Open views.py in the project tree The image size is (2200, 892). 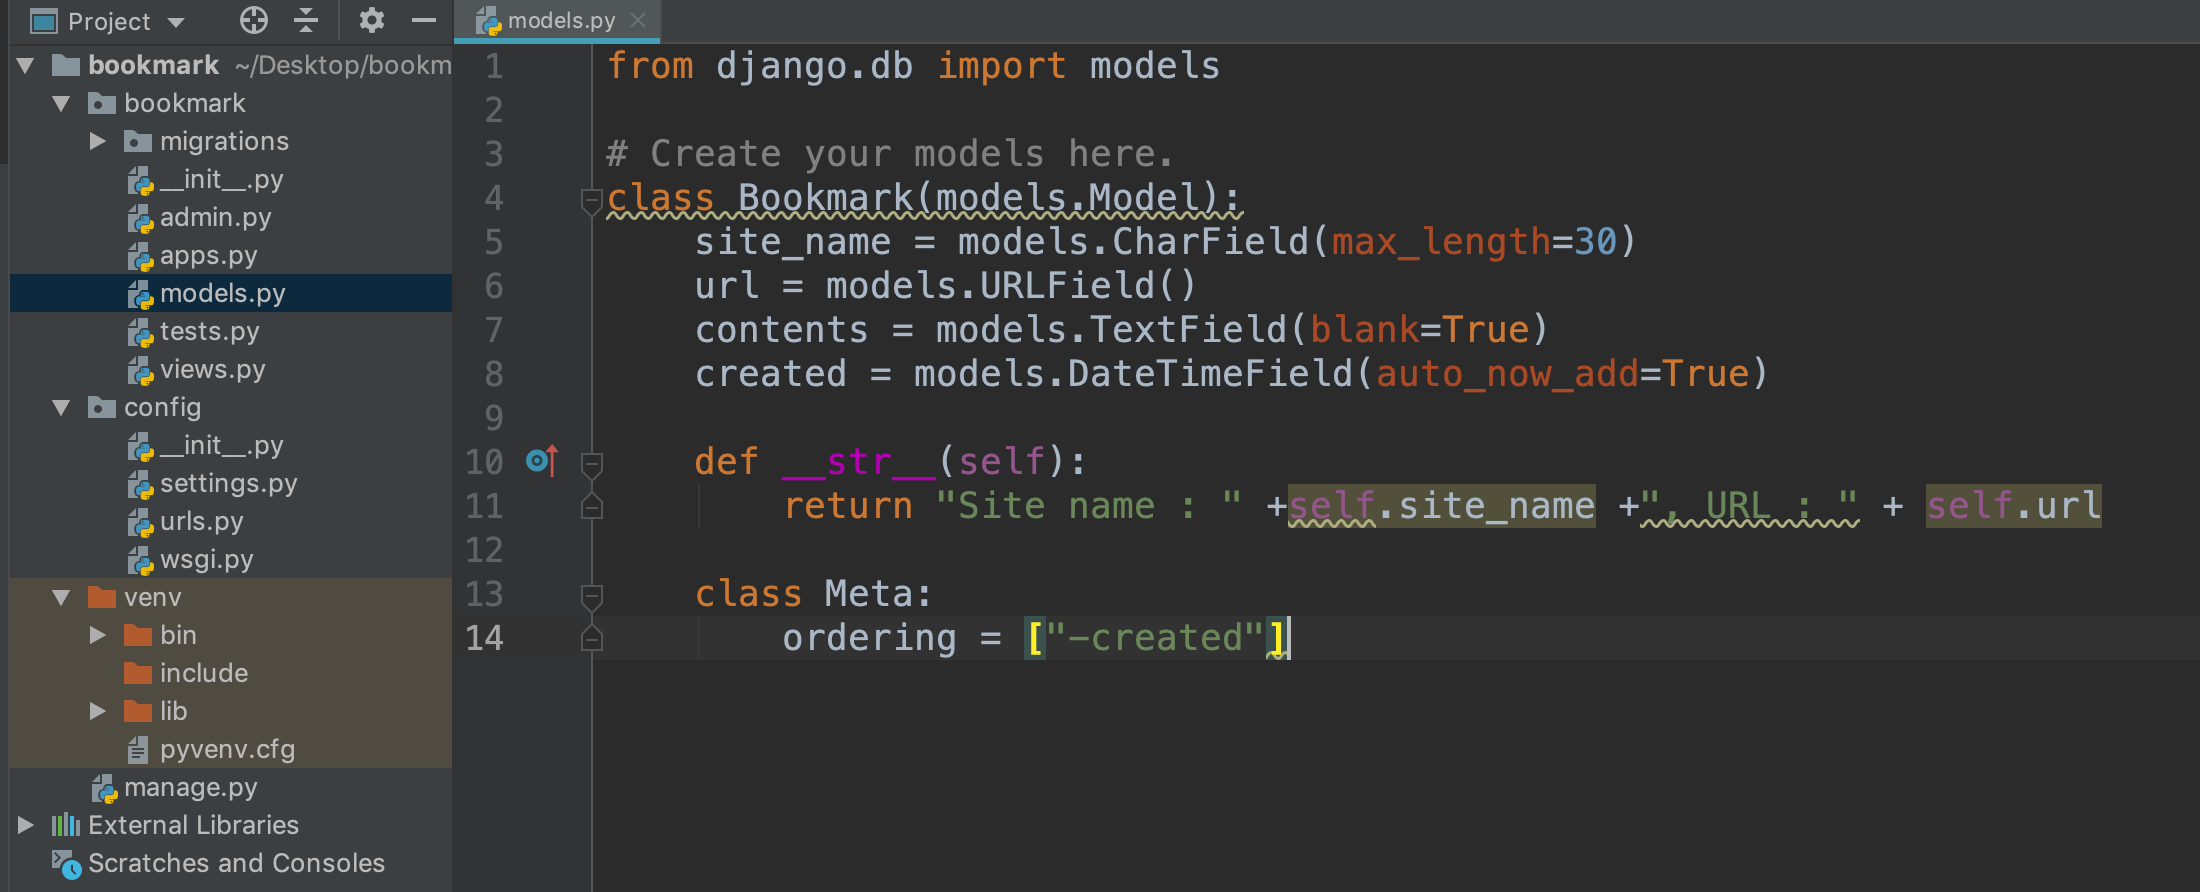pyautogui.click(x=212, y=369)
